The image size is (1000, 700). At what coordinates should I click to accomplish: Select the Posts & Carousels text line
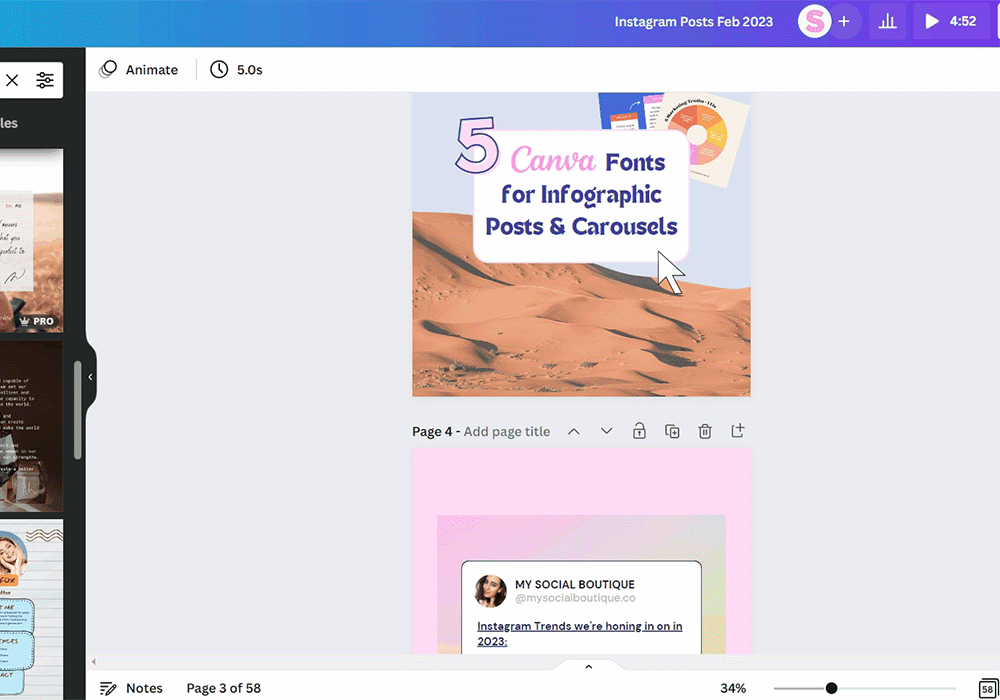point(581,226)
